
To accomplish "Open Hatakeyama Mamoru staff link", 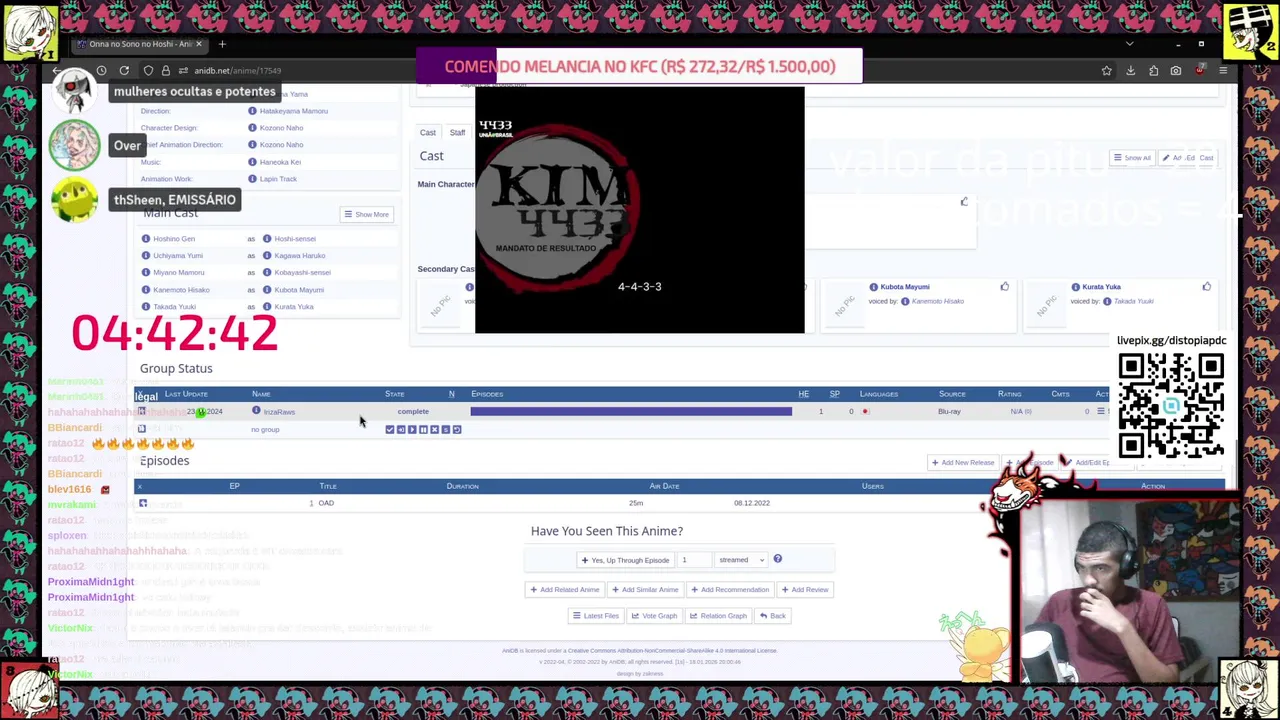I will point(293,111).
